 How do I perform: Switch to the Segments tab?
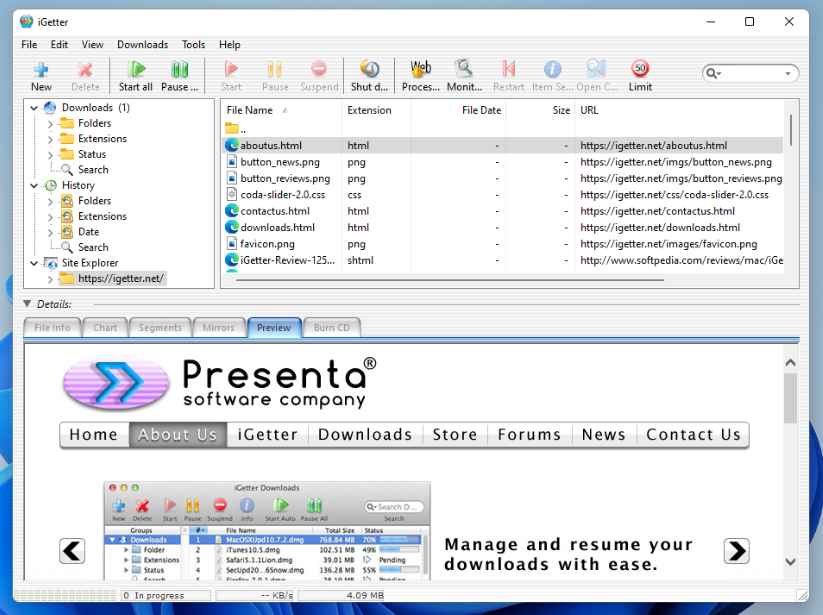pos(160,327)
